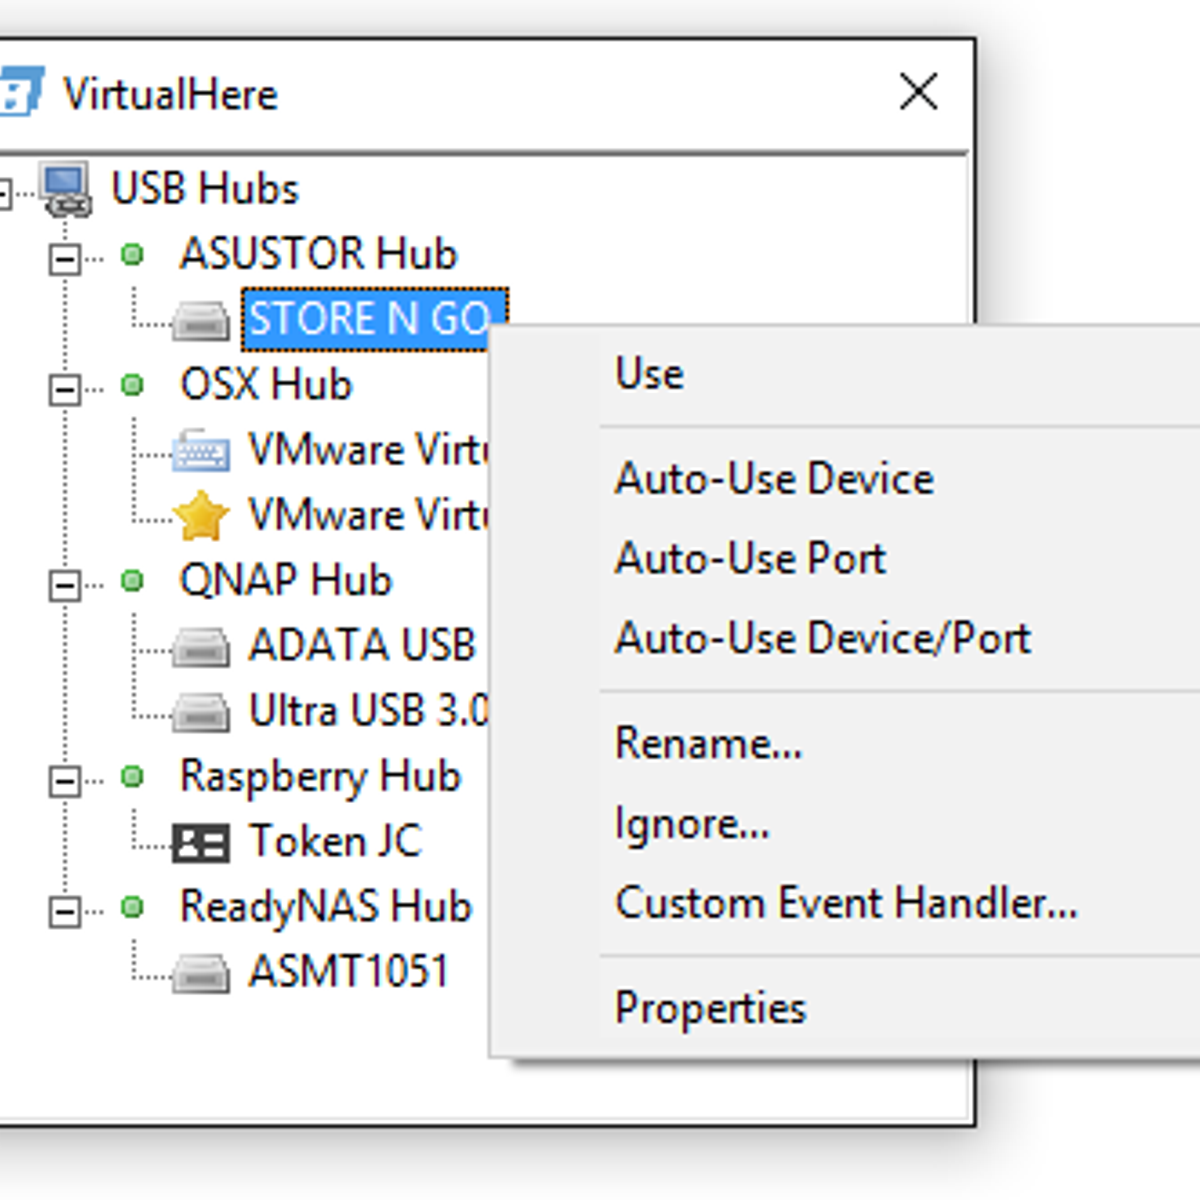Image resolution: width=1200 pixels, height=1200 pixels.
Task: Collapse the QNAP Hub tree node
Action: (x=65, y=585)
